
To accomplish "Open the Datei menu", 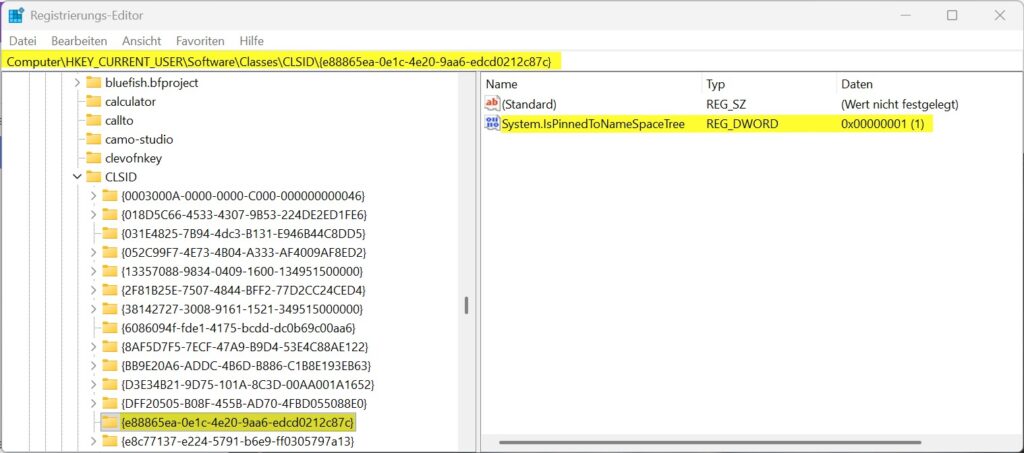I will tap(23, 40).
